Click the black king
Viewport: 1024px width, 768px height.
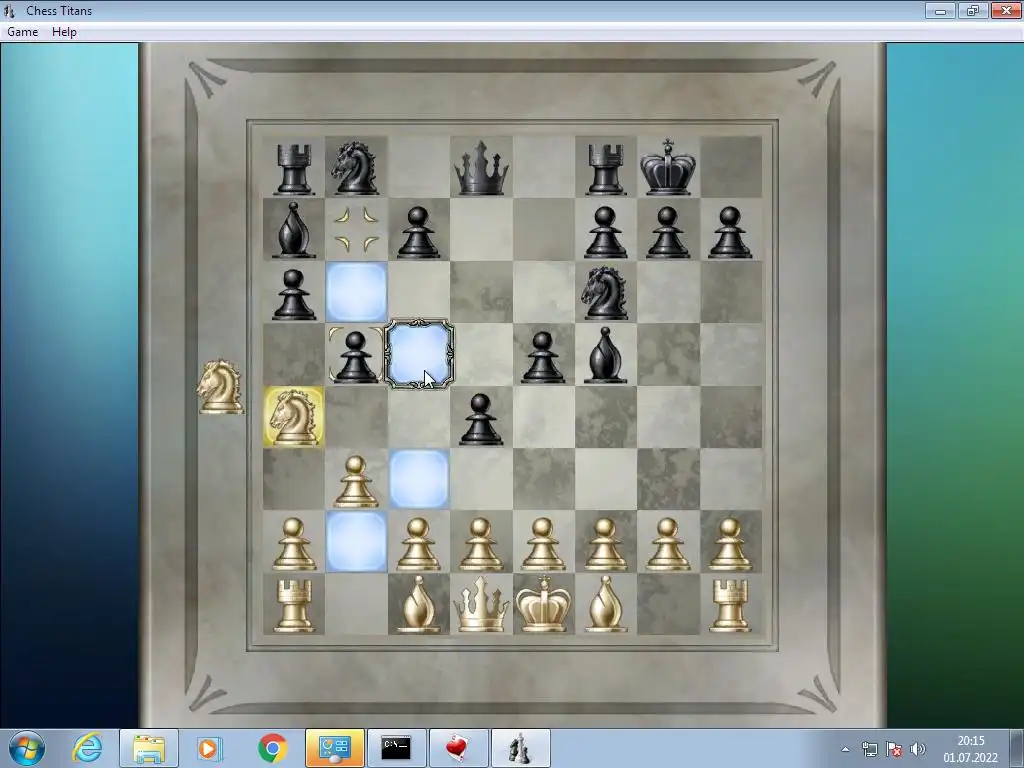click(x=667, y=167)
